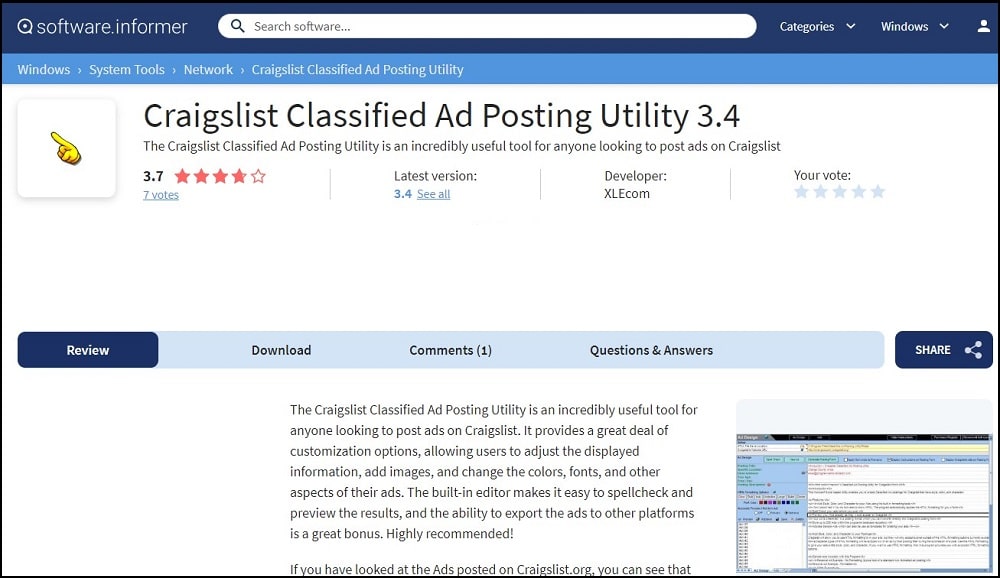1000x578 pixels.
Task: Vote two stars in Your vote
Action: click(x=821, y=191)
